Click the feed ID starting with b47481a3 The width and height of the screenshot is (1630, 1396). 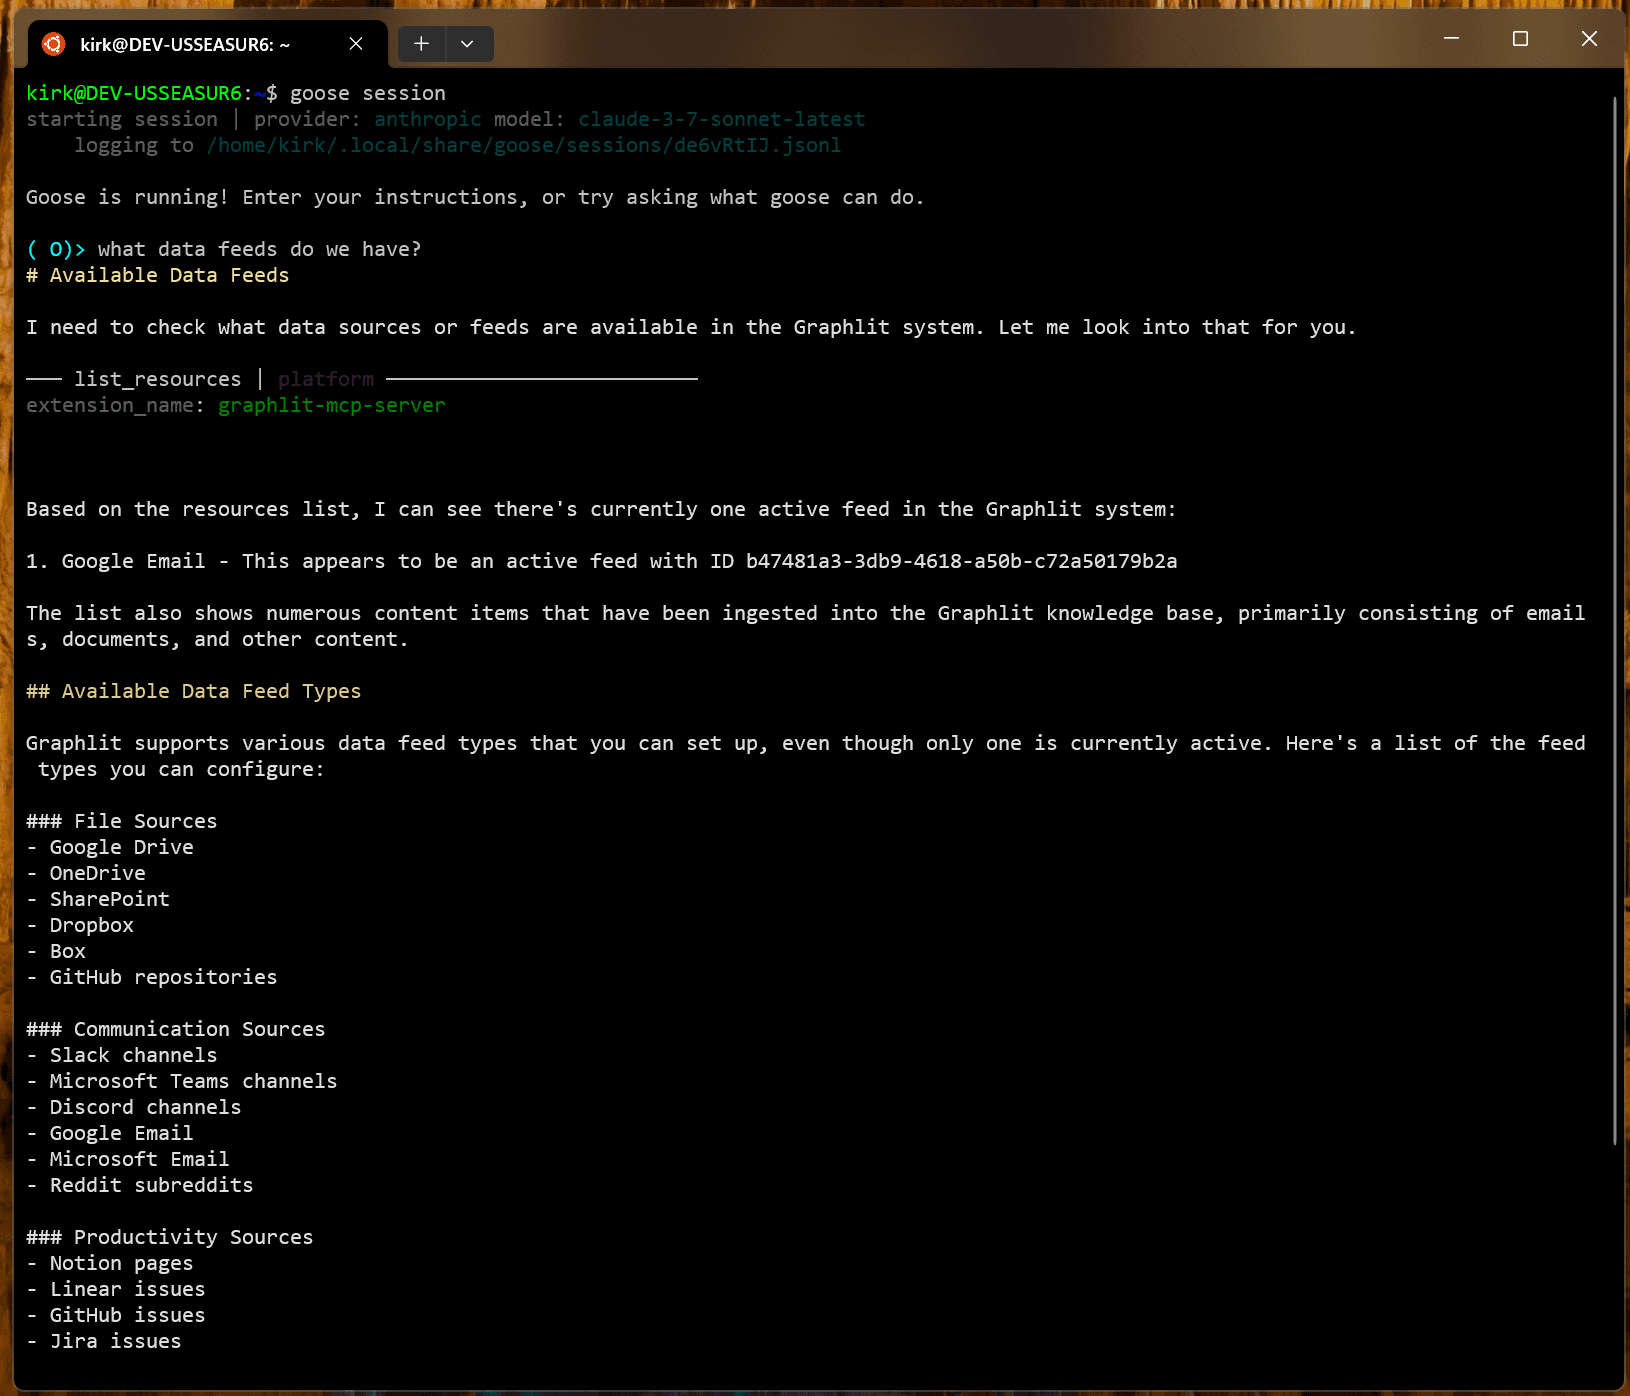click(961, 561)
